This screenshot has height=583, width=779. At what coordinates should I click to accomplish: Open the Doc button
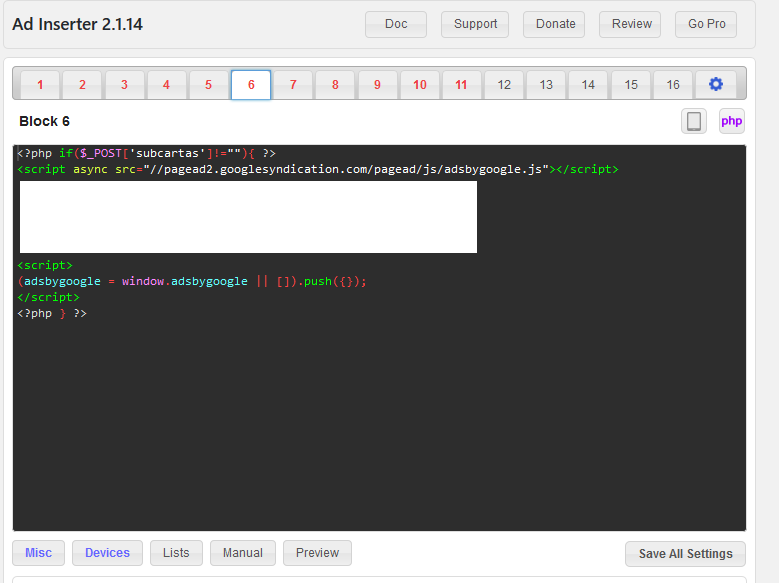[x=396, y=24]
